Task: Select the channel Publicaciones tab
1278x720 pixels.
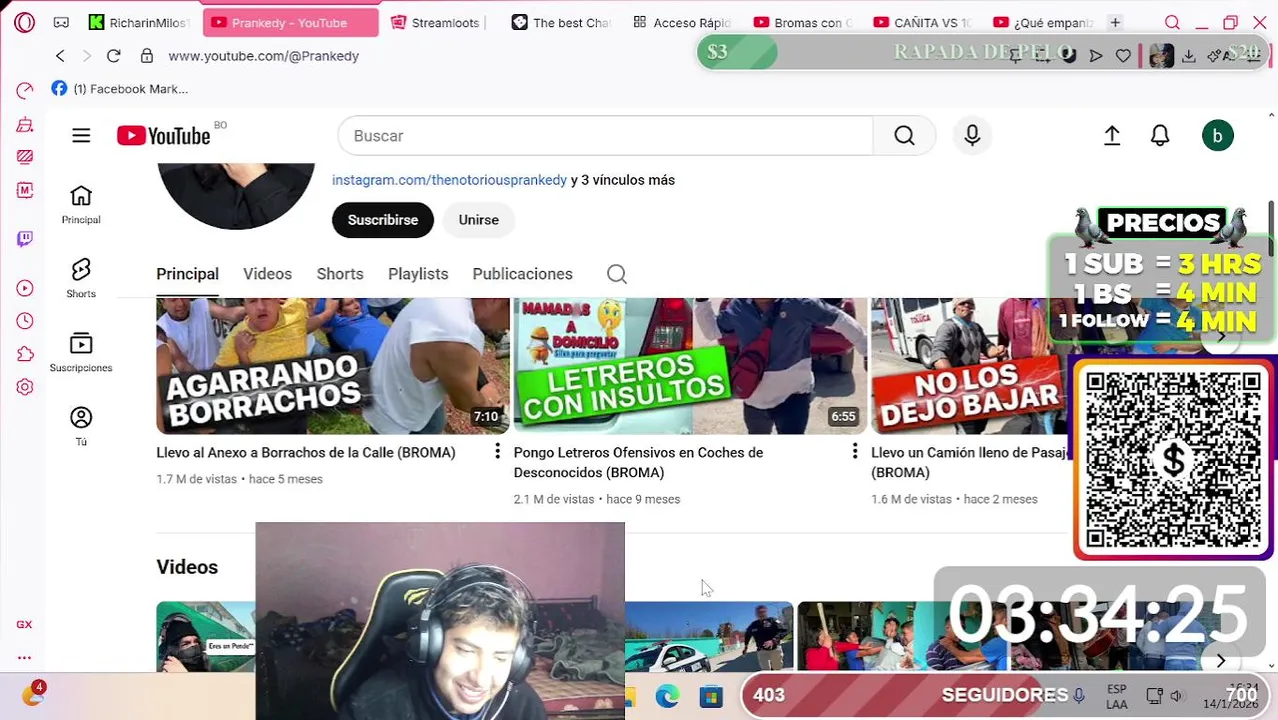Action: tap(522, 274)
